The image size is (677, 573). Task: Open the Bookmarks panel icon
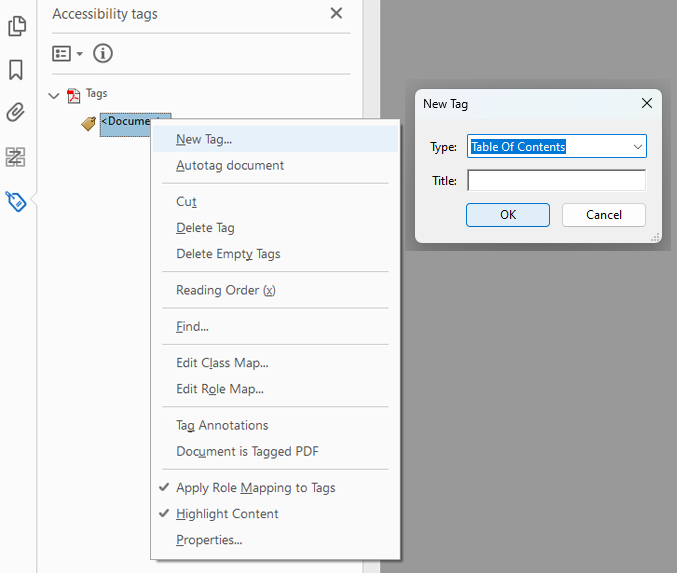pyautogui.click(x=16, y=70)
